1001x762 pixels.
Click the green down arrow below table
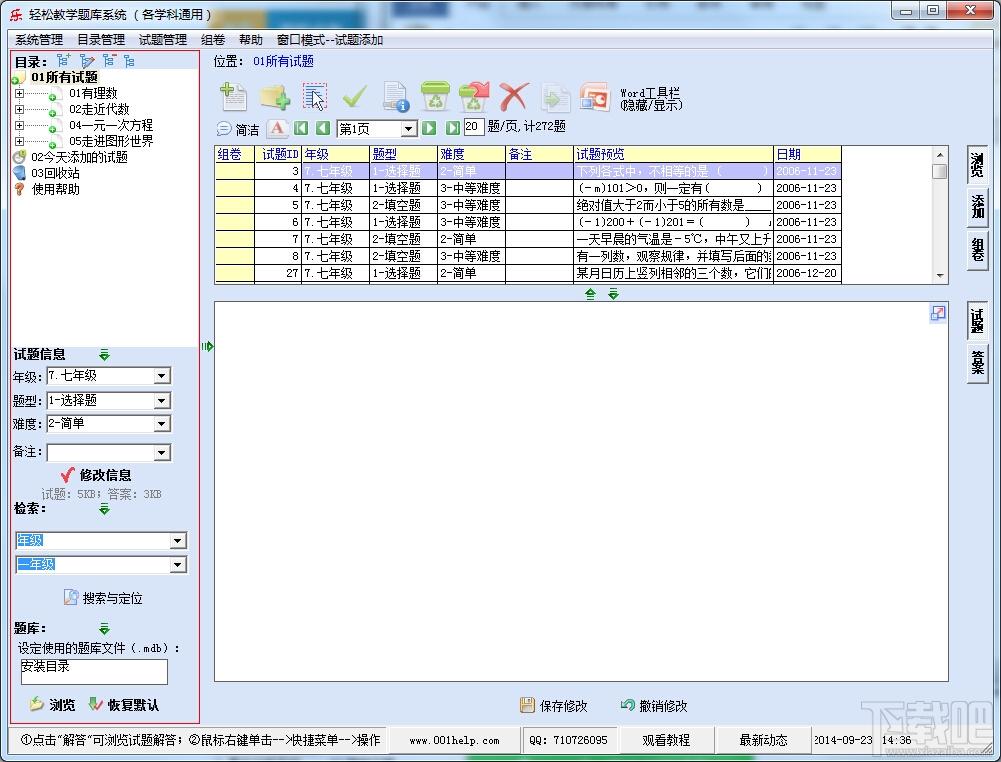(613, 294)
